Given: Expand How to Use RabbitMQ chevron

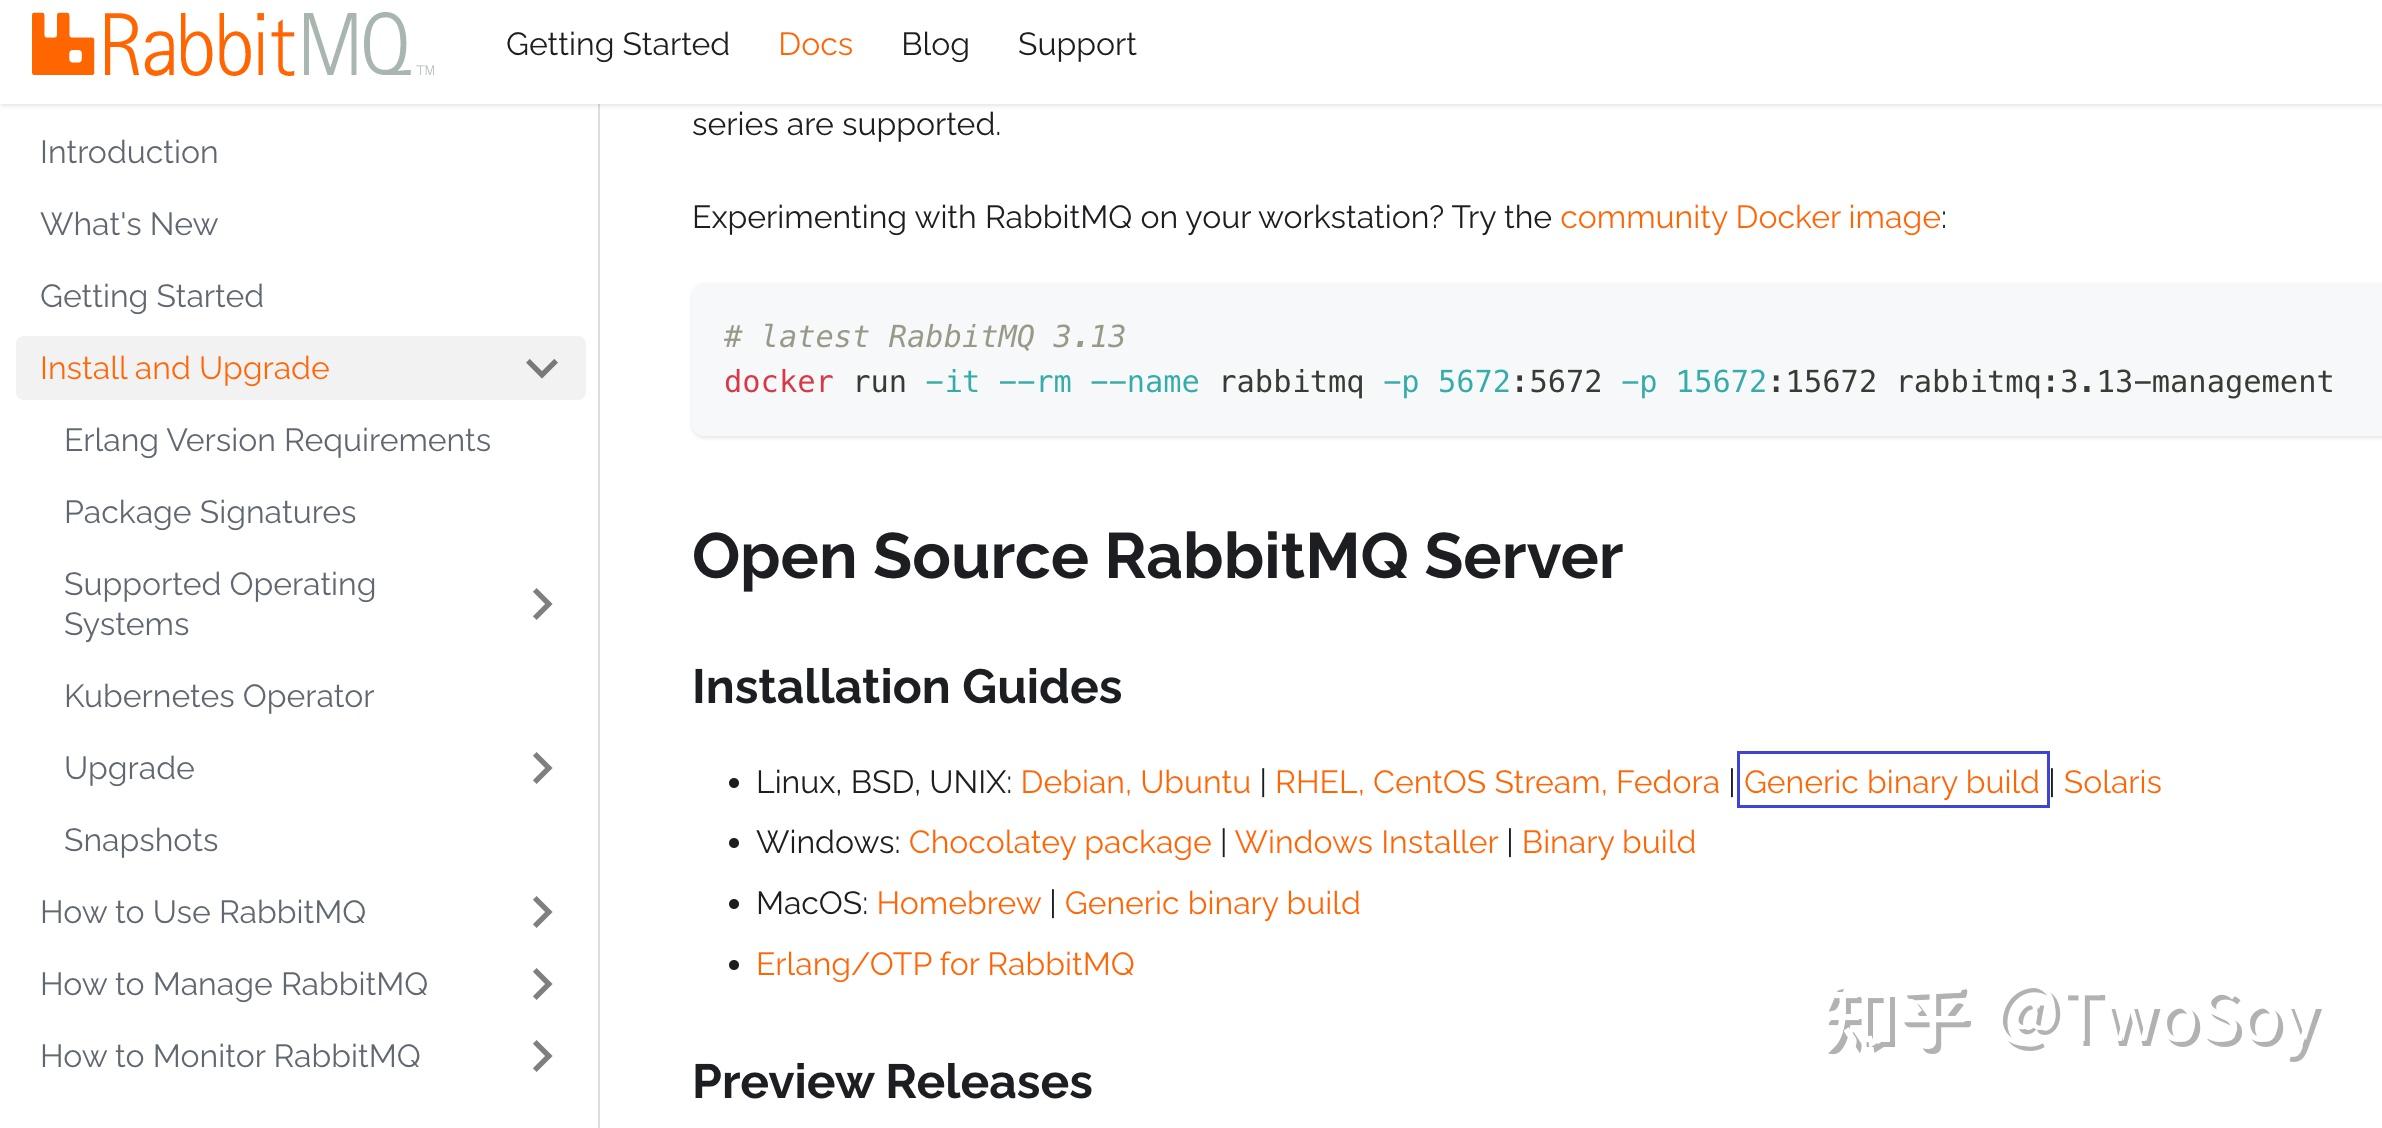Looking at the screenshot, I should [541, 912].
